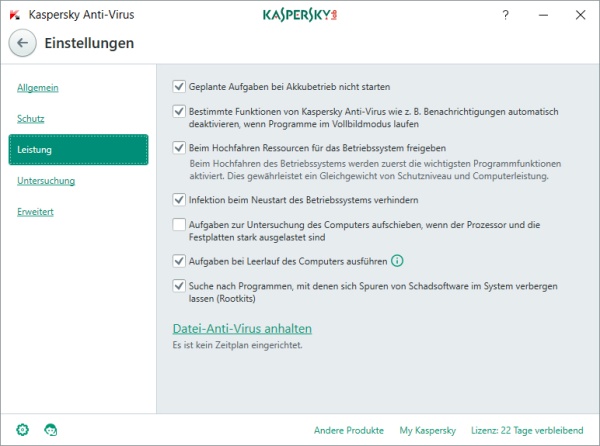Open support via the headset face icon
The width and height of the screenshot is (600, 446).
point(51,430)
